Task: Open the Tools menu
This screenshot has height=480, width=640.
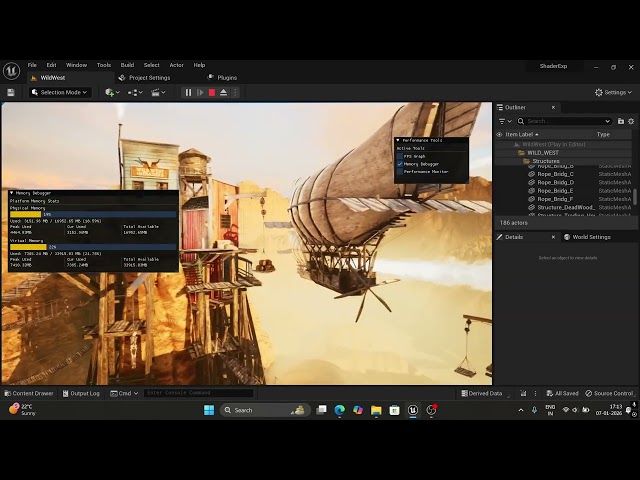Action: tap(104, 65)
